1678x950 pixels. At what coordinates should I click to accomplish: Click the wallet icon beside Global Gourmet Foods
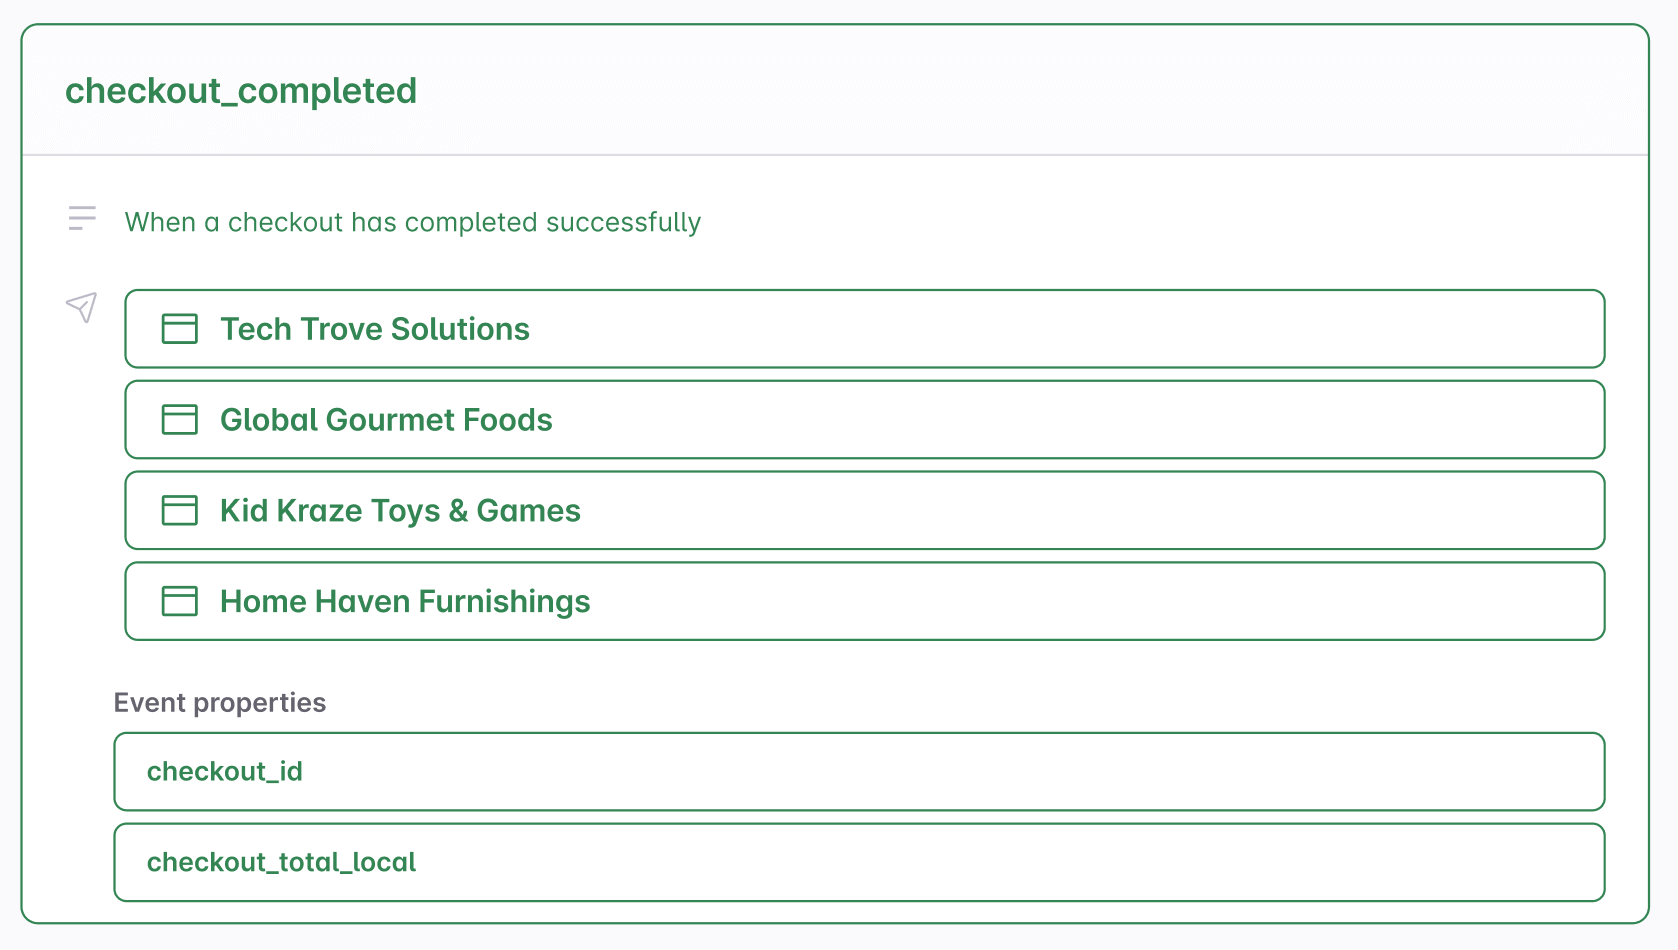click(x=179, y=419)
